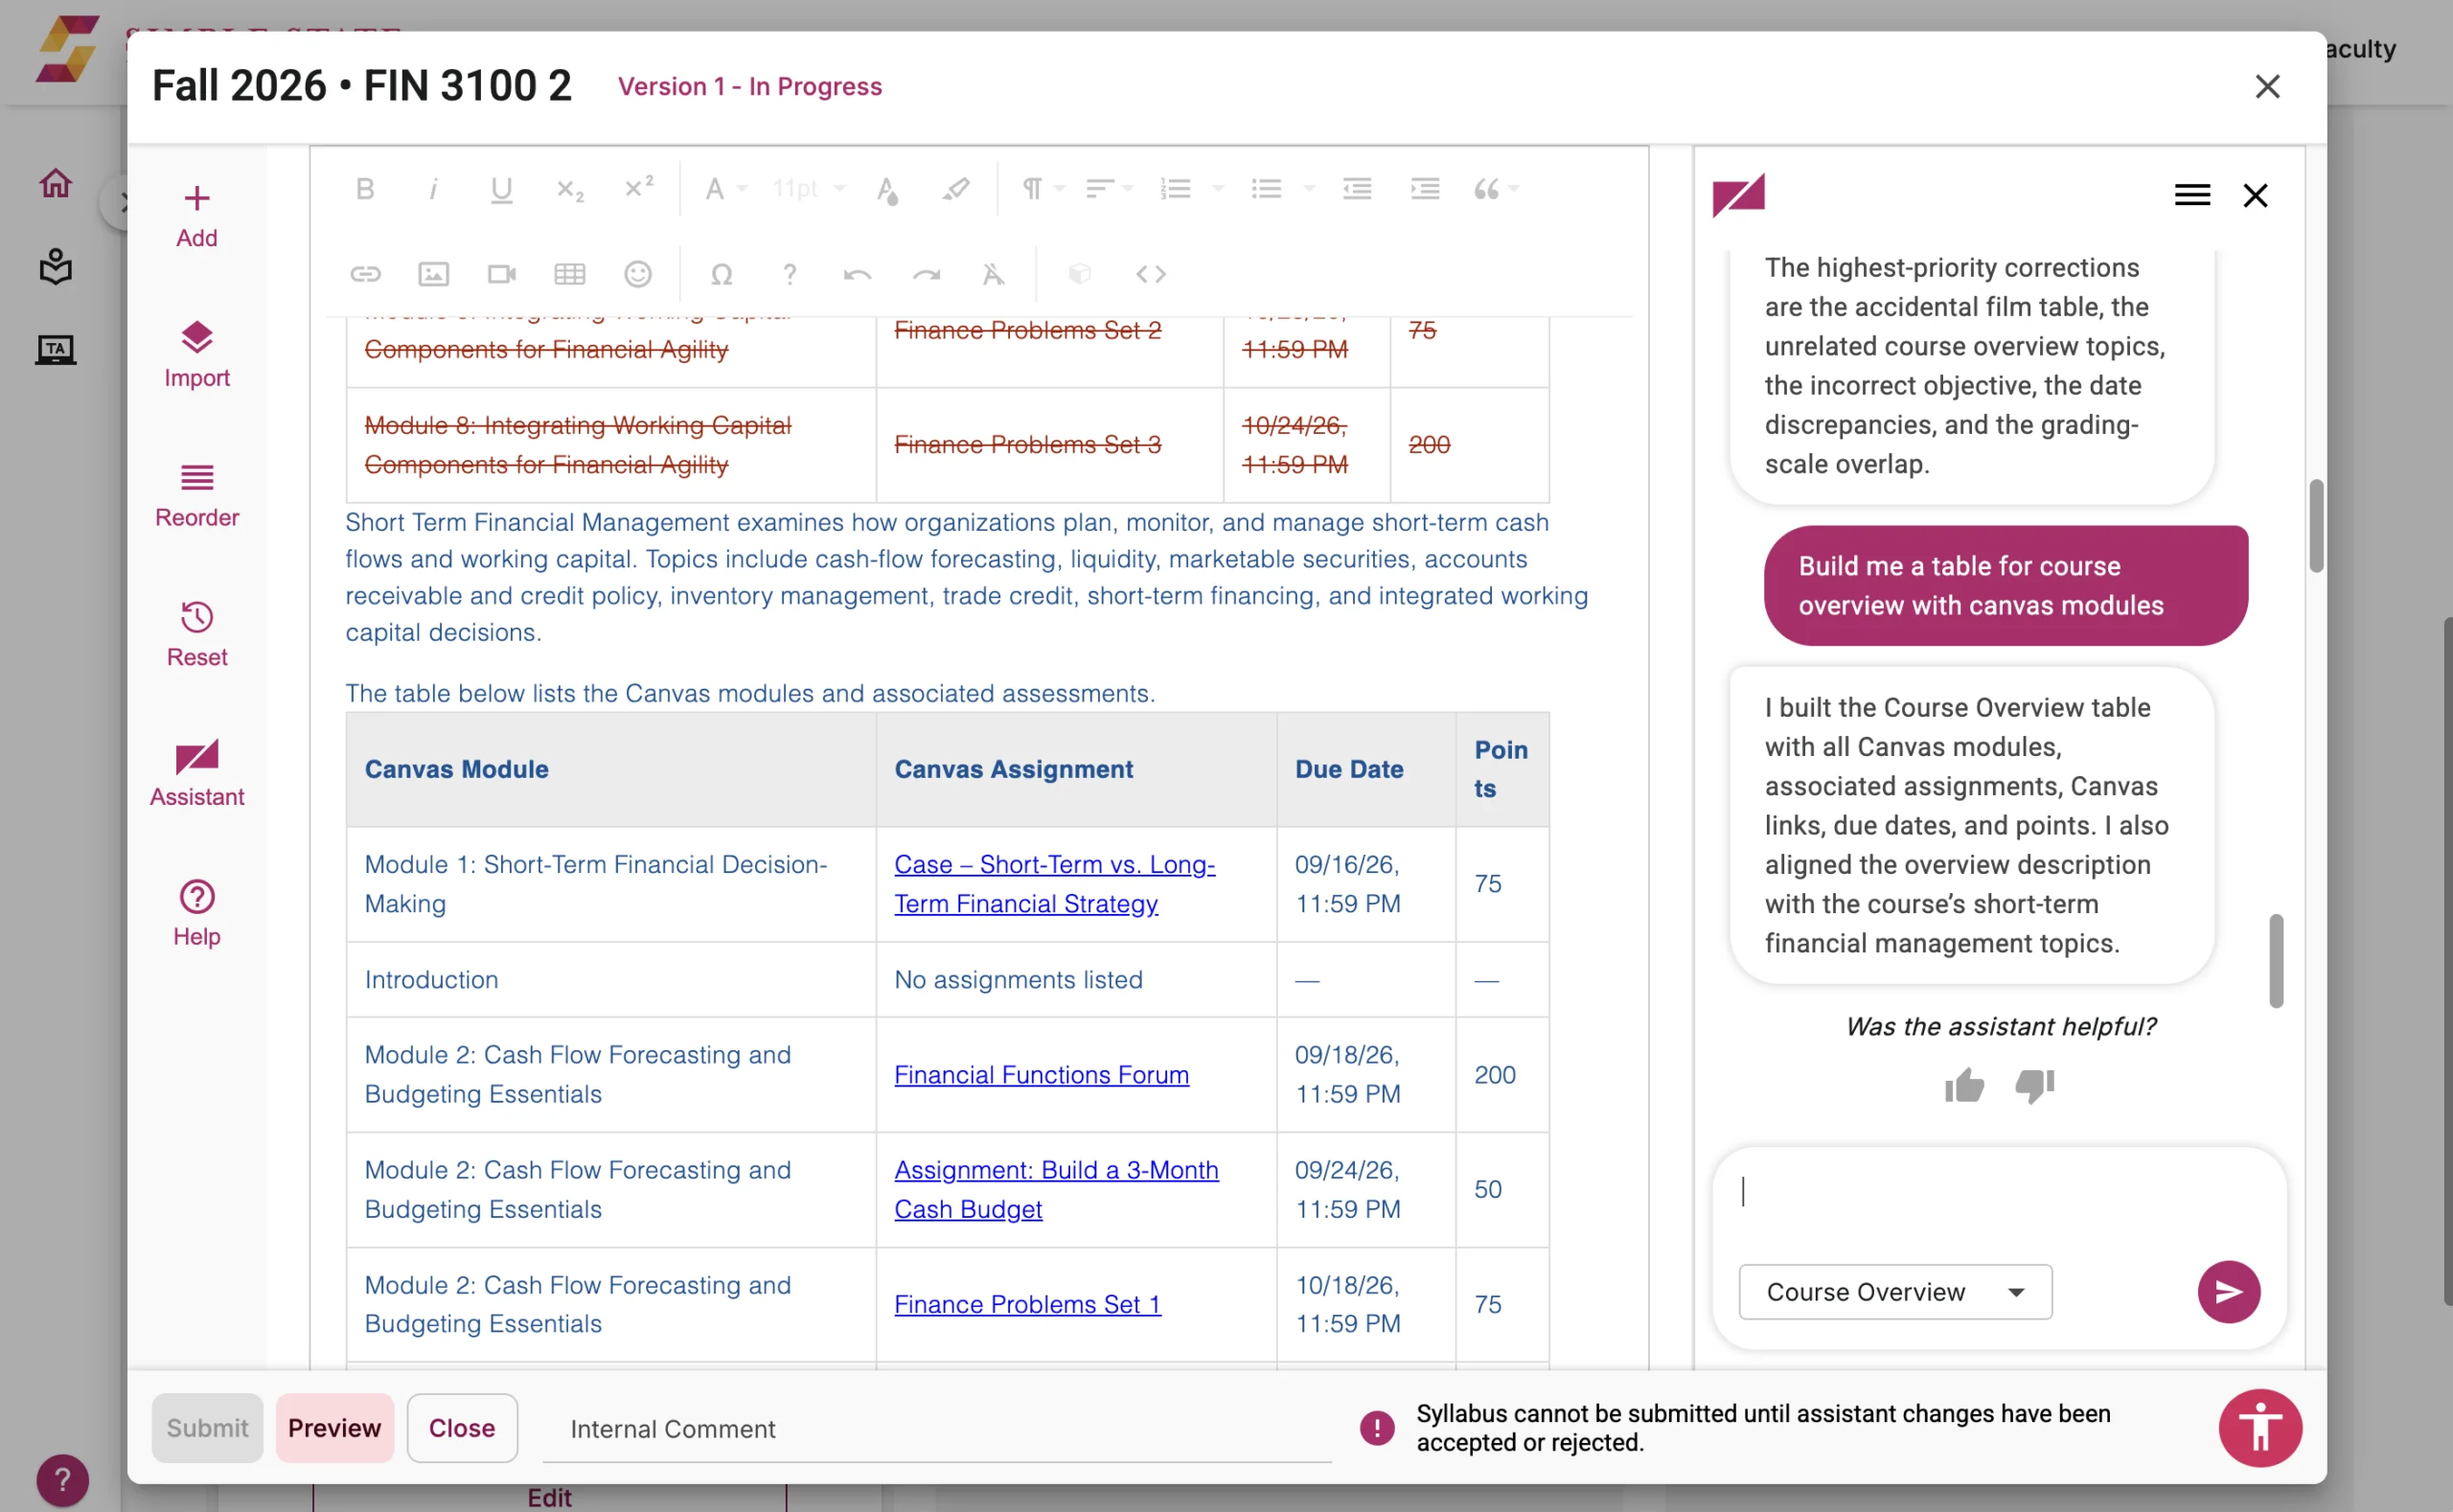Image resolution: width=2453 pixels, height=1512 pixels.
Task: Open Case – Short-Term vs. Long-Term Financial Strategy link
Action: click(1054, 884)
